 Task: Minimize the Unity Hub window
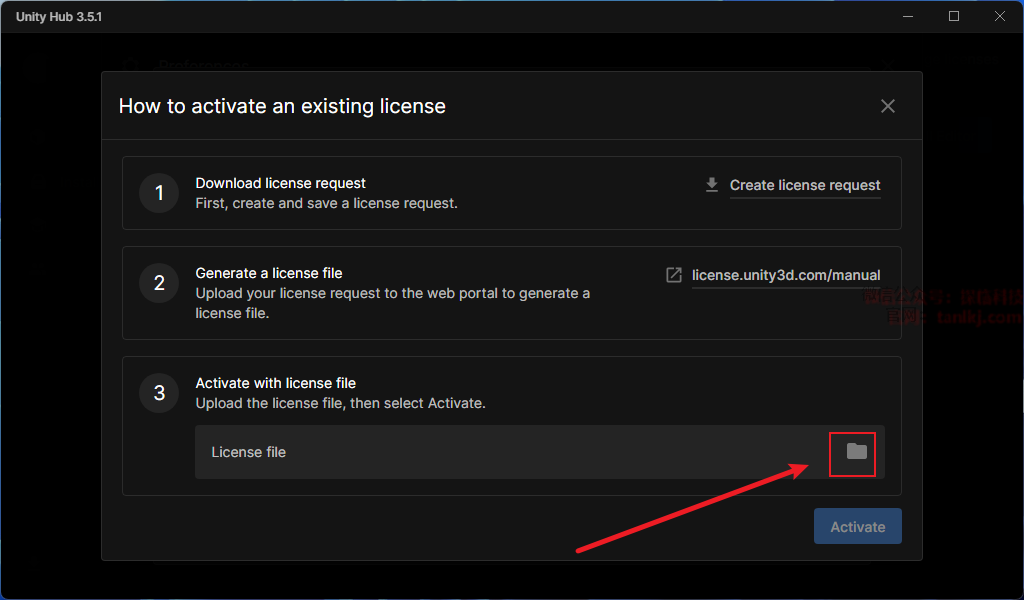click(908, 16)
